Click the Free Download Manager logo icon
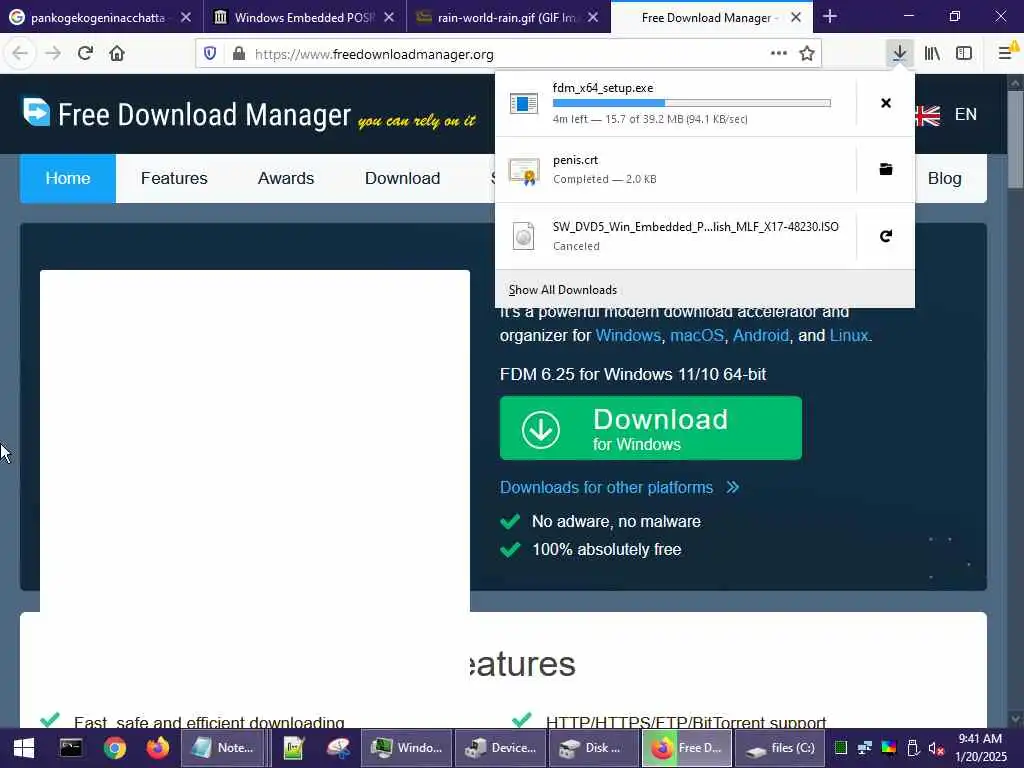The image size is (1024, 768). pos(37,112)
